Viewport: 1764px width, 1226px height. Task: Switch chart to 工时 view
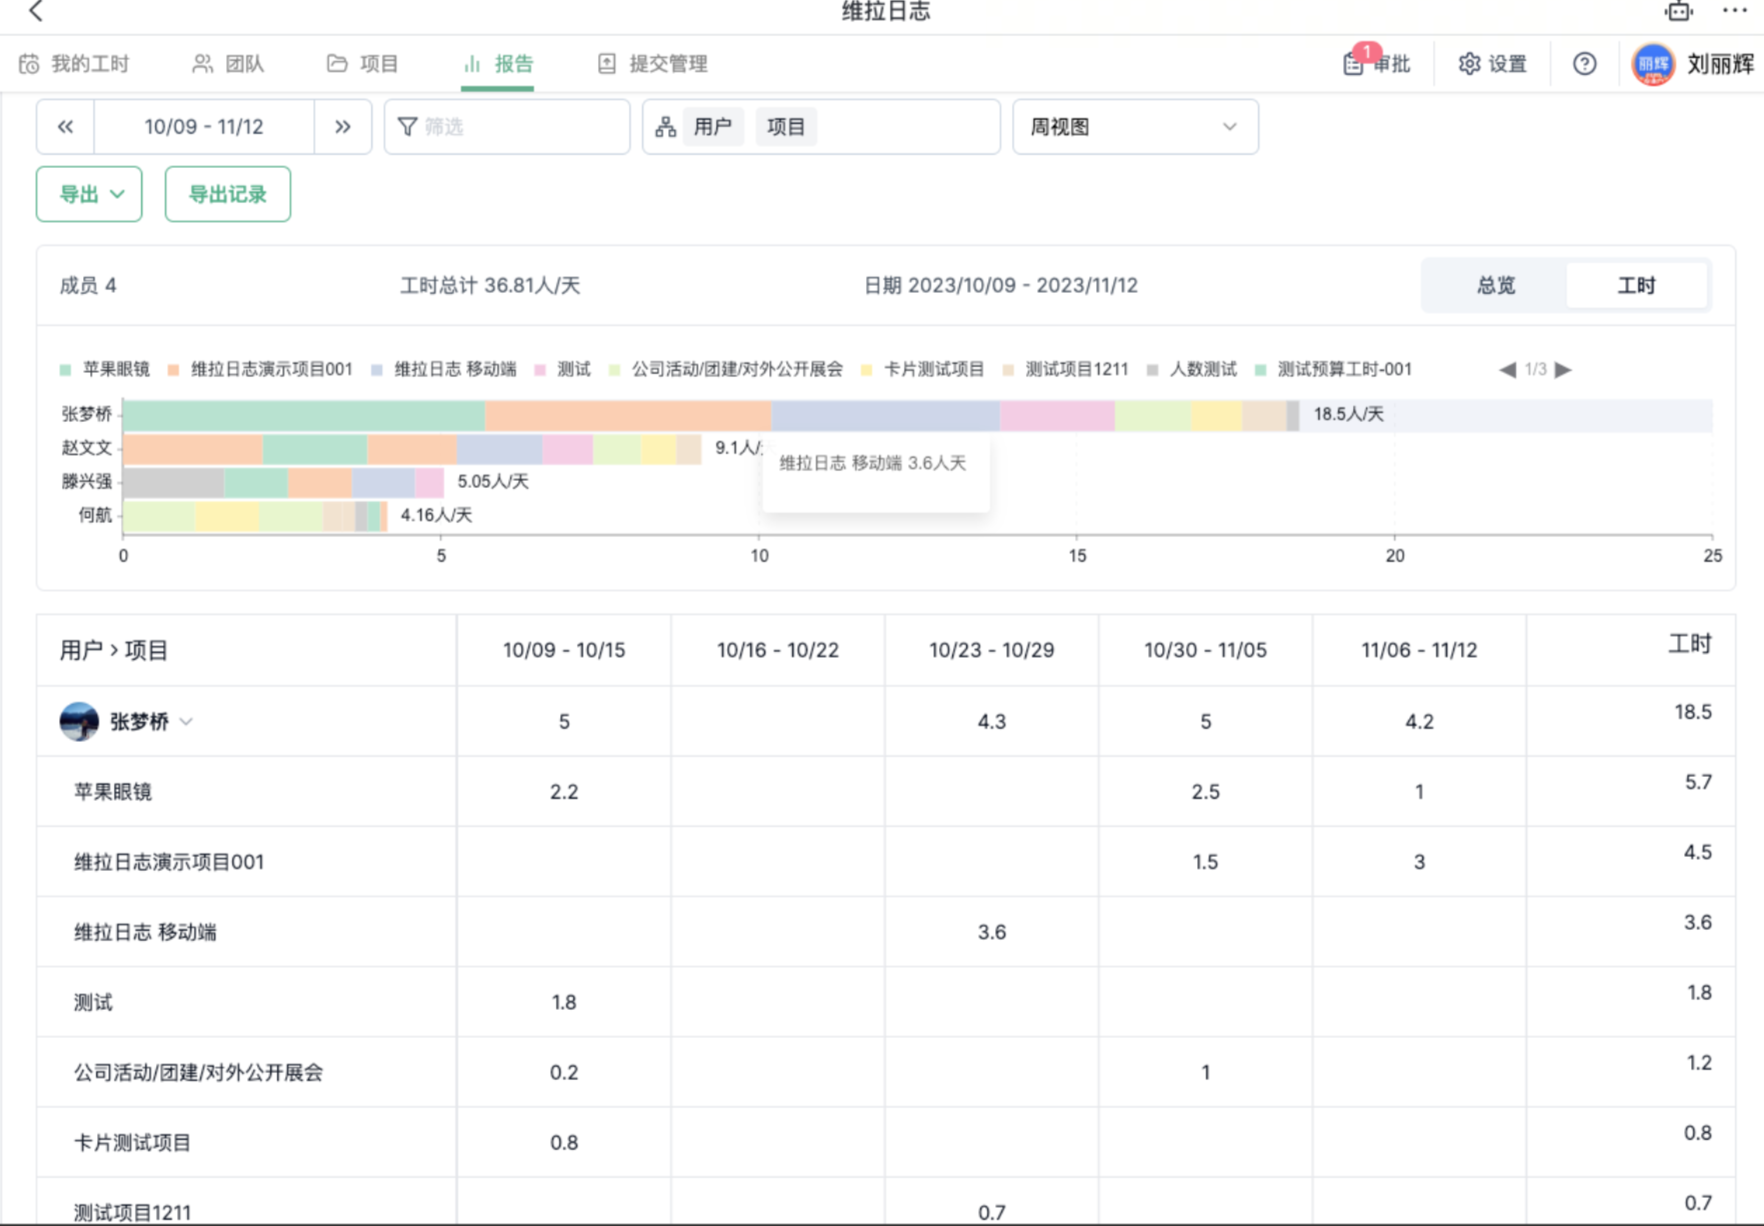coord(1636,286)
